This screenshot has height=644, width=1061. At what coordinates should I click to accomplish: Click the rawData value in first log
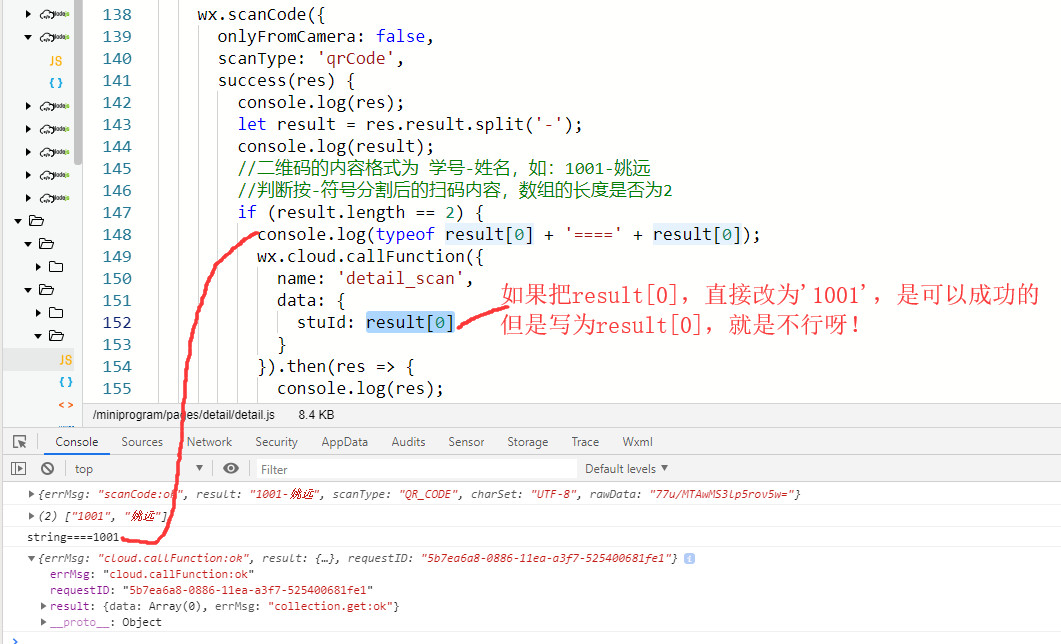tap(722, 494)
